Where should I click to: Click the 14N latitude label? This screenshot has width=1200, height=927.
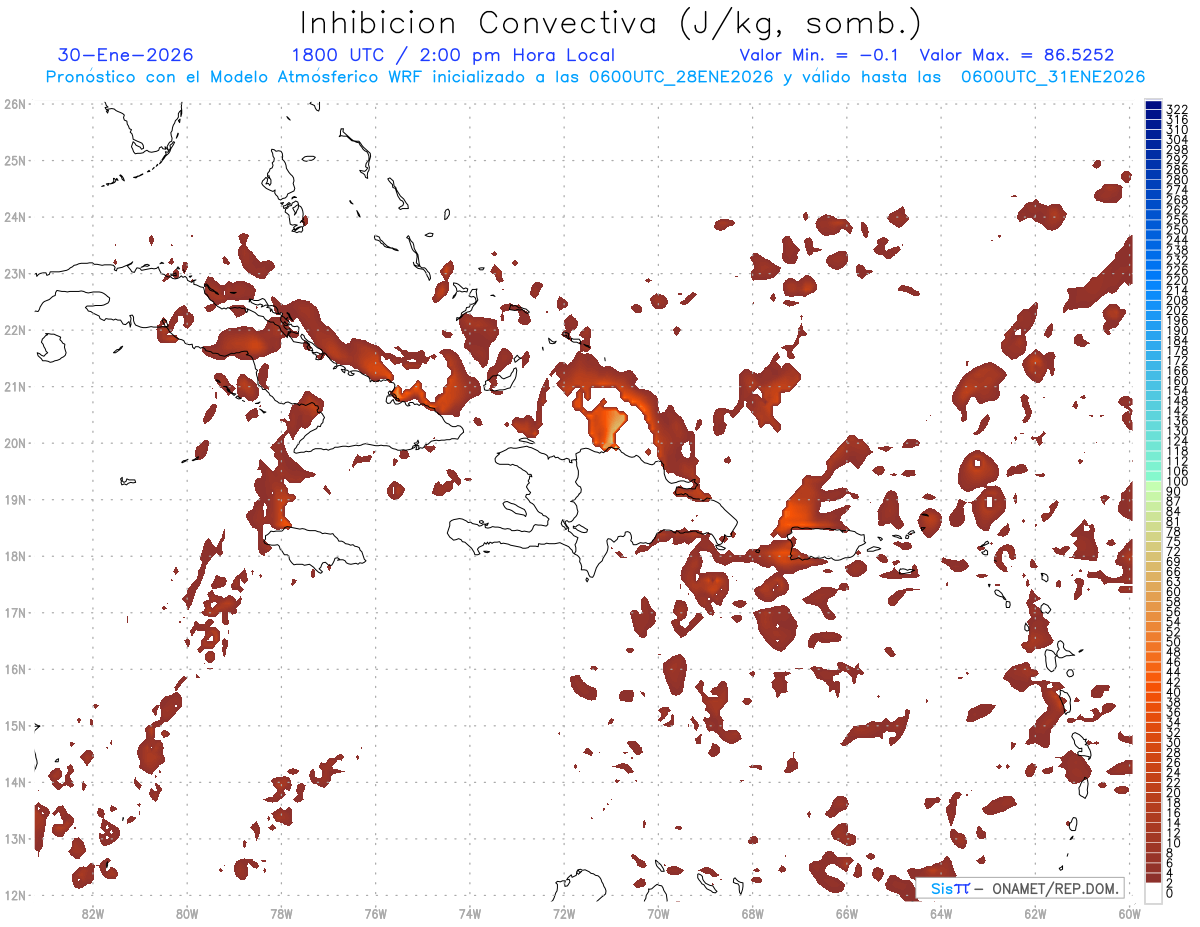pyautogui.click(x=15, y=782)
